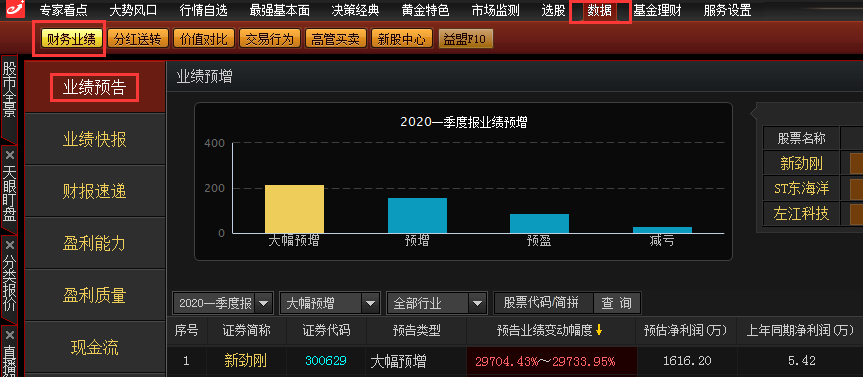Open the 2020一季度报 period dropdown
The image size is (863, 377).
[264, 303]
